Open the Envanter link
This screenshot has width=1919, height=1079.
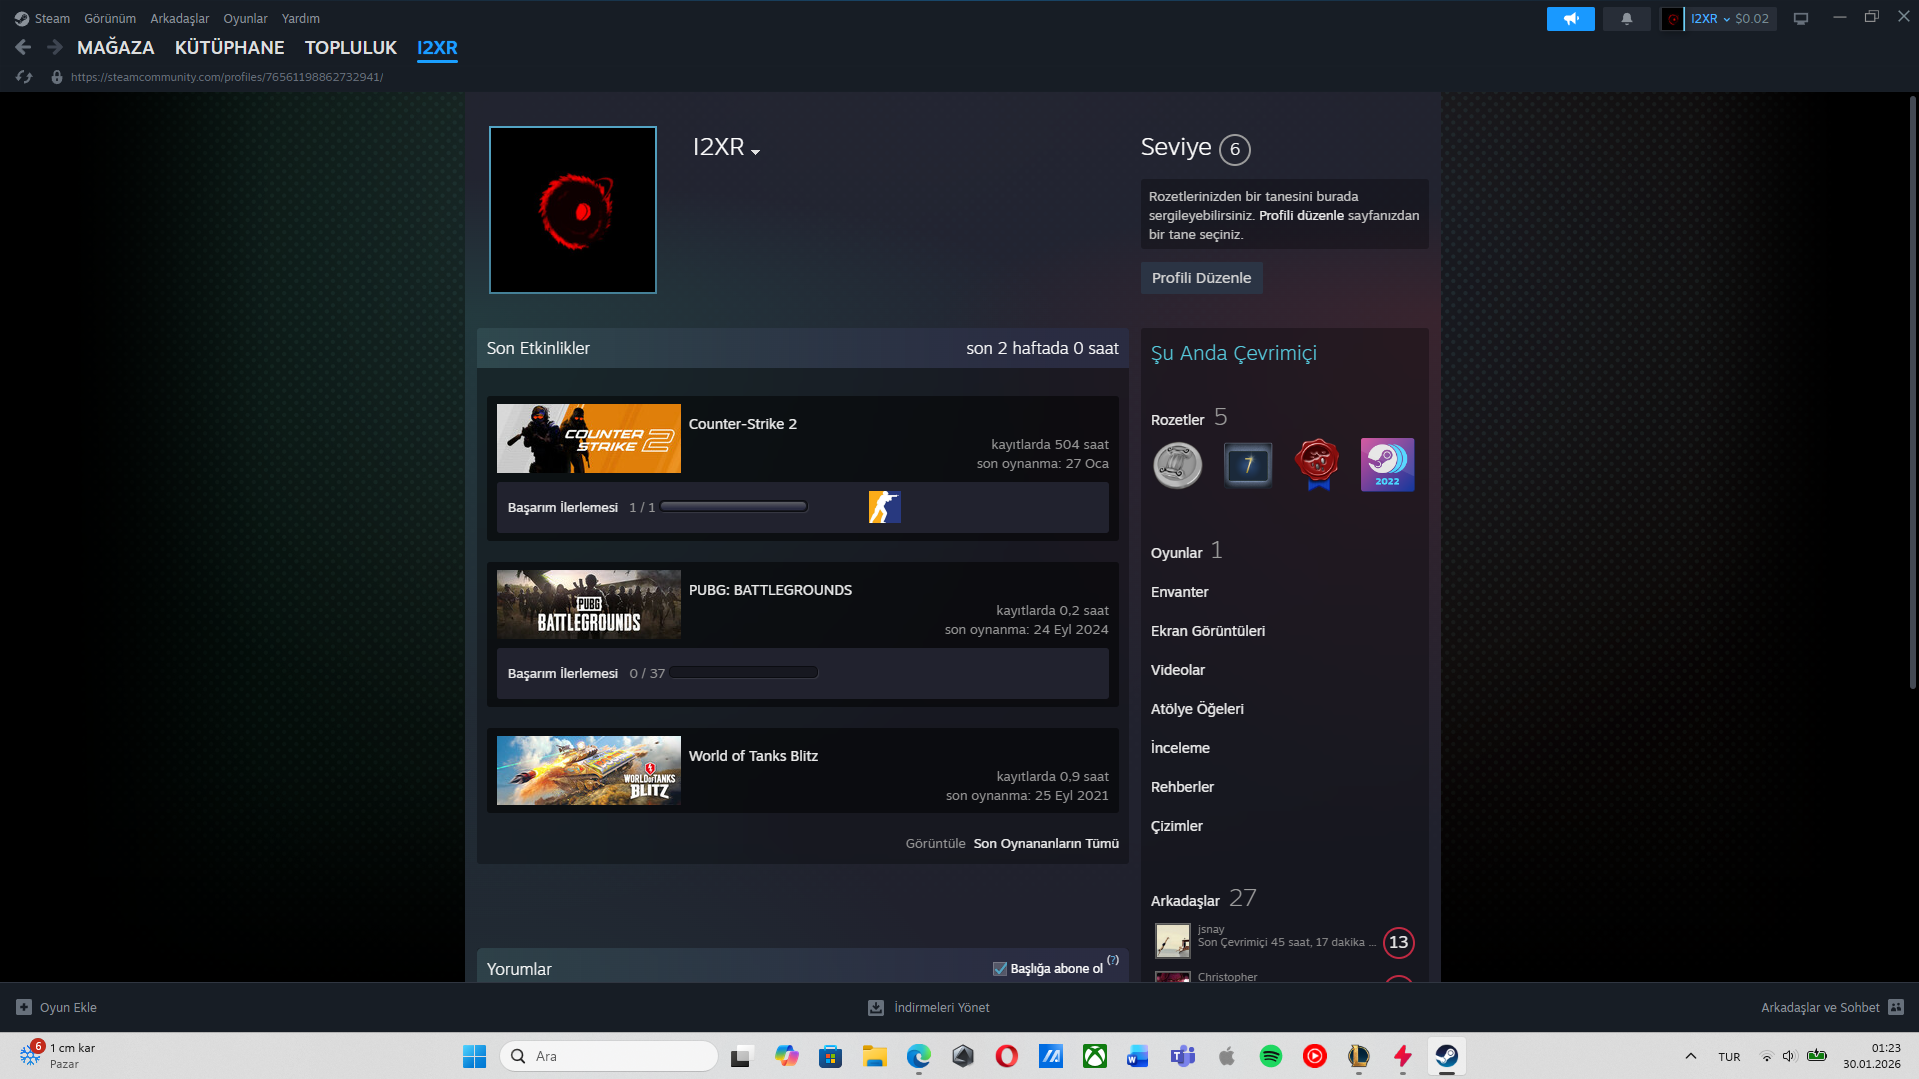1180,592
